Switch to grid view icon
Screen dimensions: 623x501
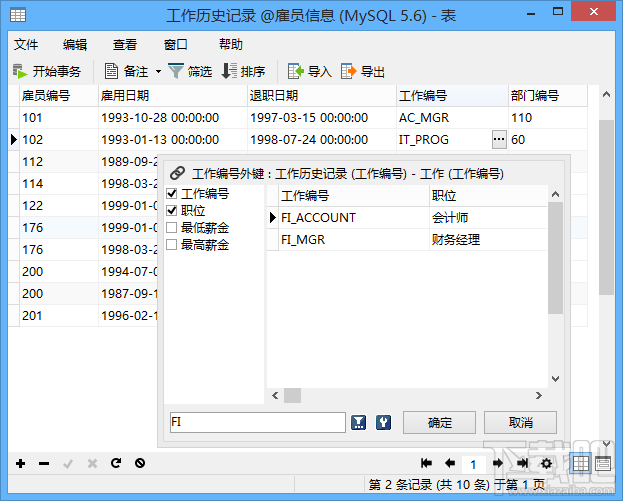[x=580, y=463]
